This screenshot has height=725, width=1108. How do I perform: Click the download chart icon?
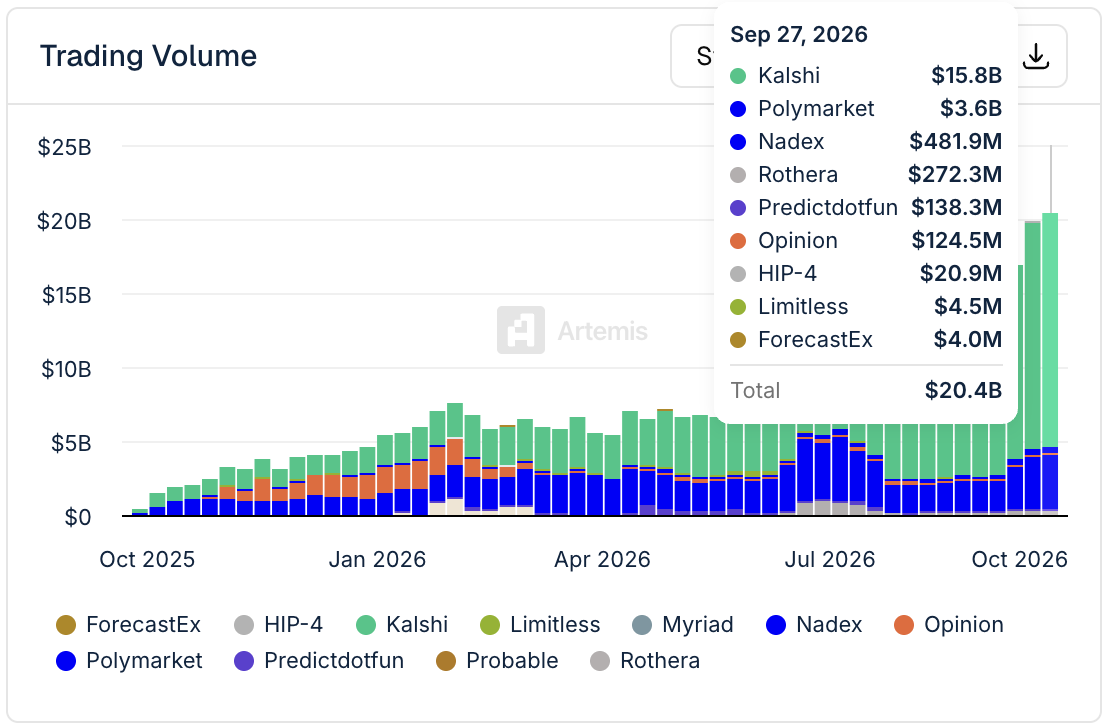tap(1036, 57)
